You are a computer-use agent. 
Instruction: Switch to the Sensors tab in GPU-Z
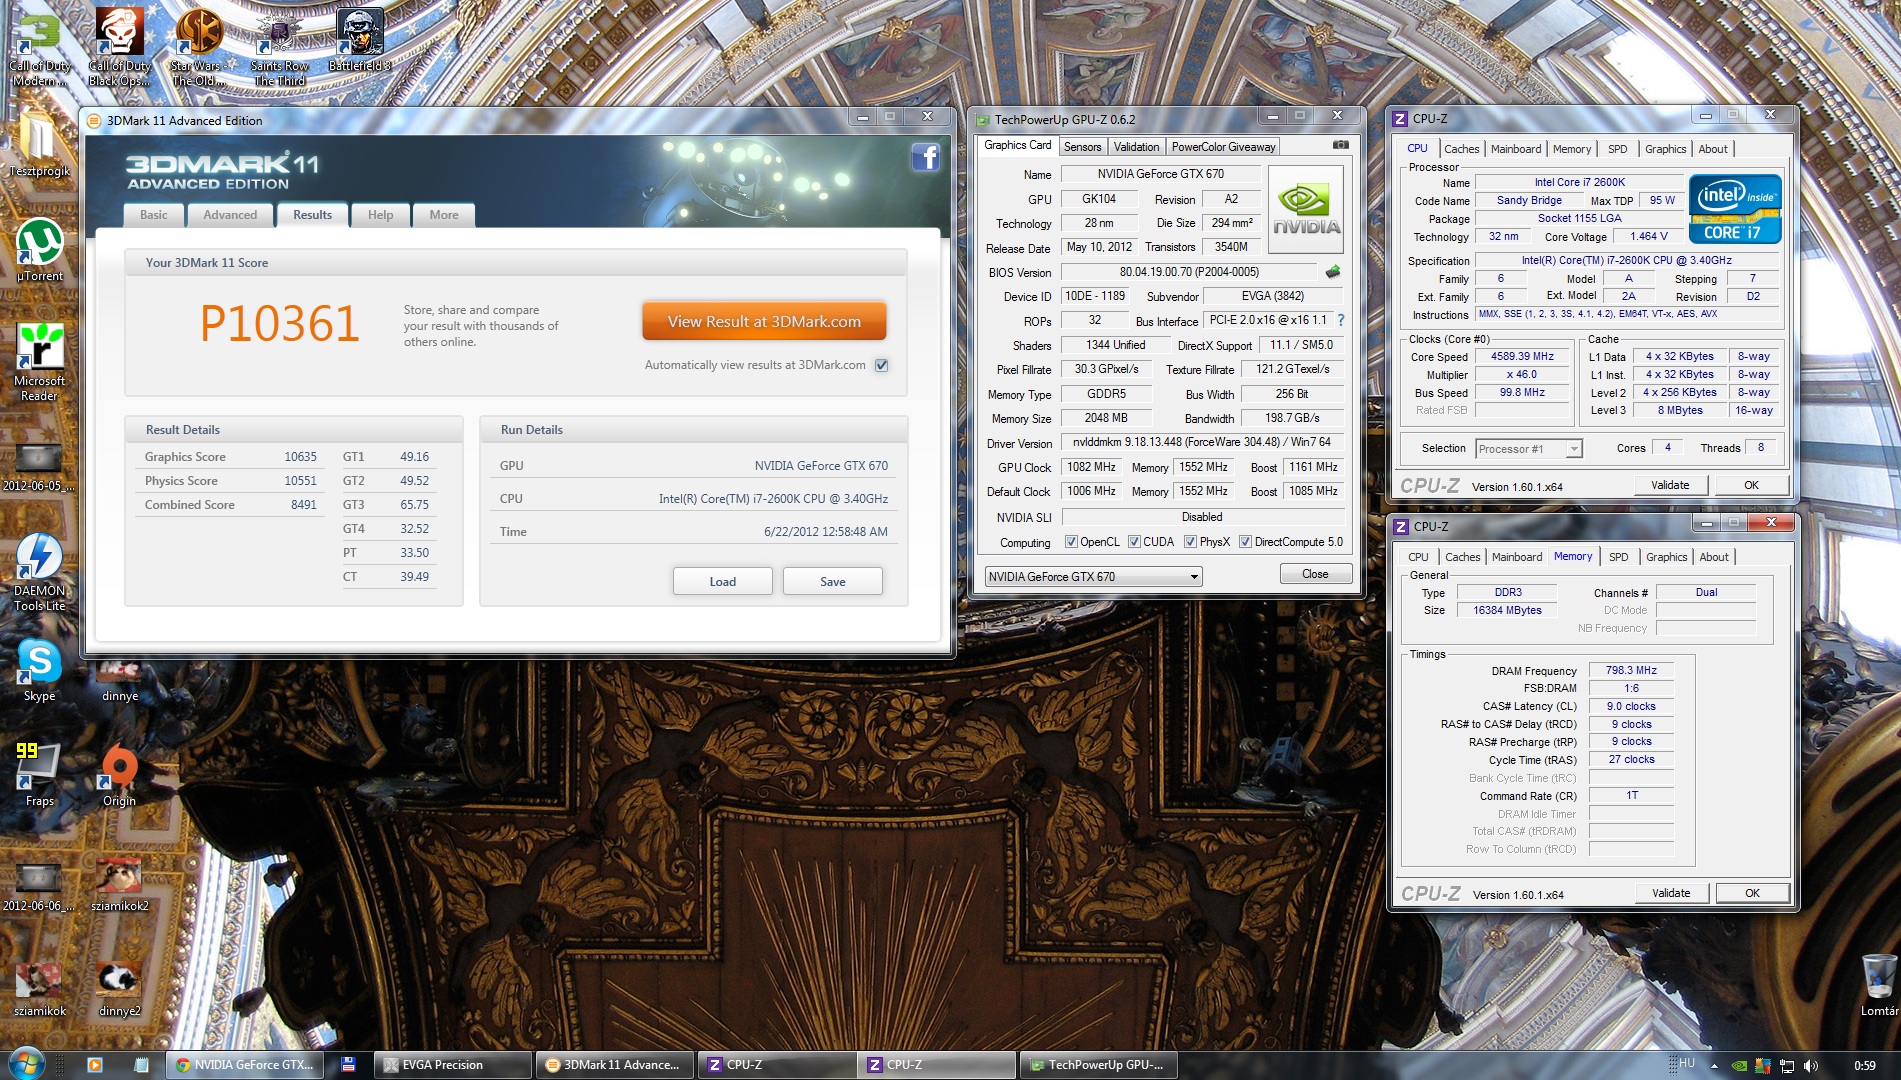coord(1082,147)
